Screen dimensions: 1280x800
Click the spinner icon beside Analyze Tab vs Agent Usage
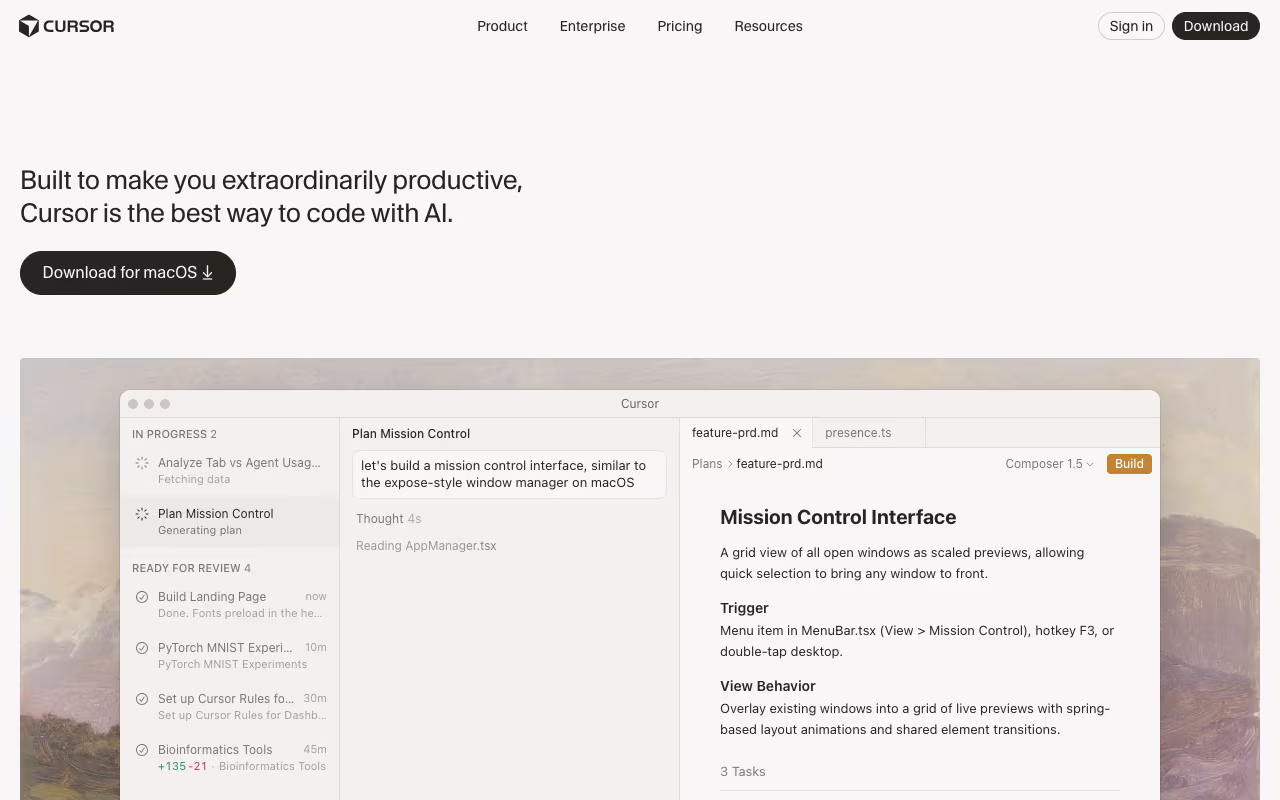coord(142,463)
